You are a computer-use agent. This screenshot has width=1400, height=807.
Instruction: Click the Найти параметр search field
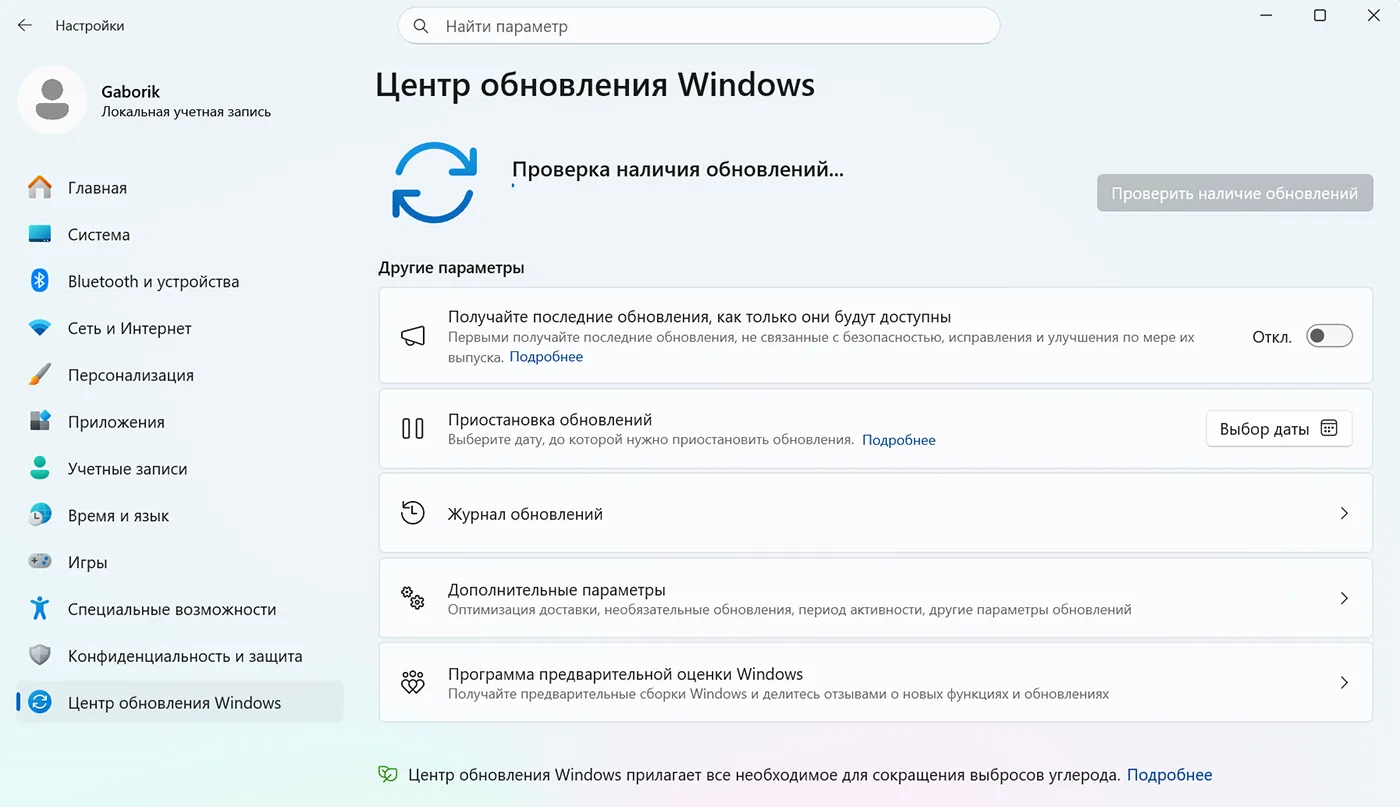click(699, 26)
